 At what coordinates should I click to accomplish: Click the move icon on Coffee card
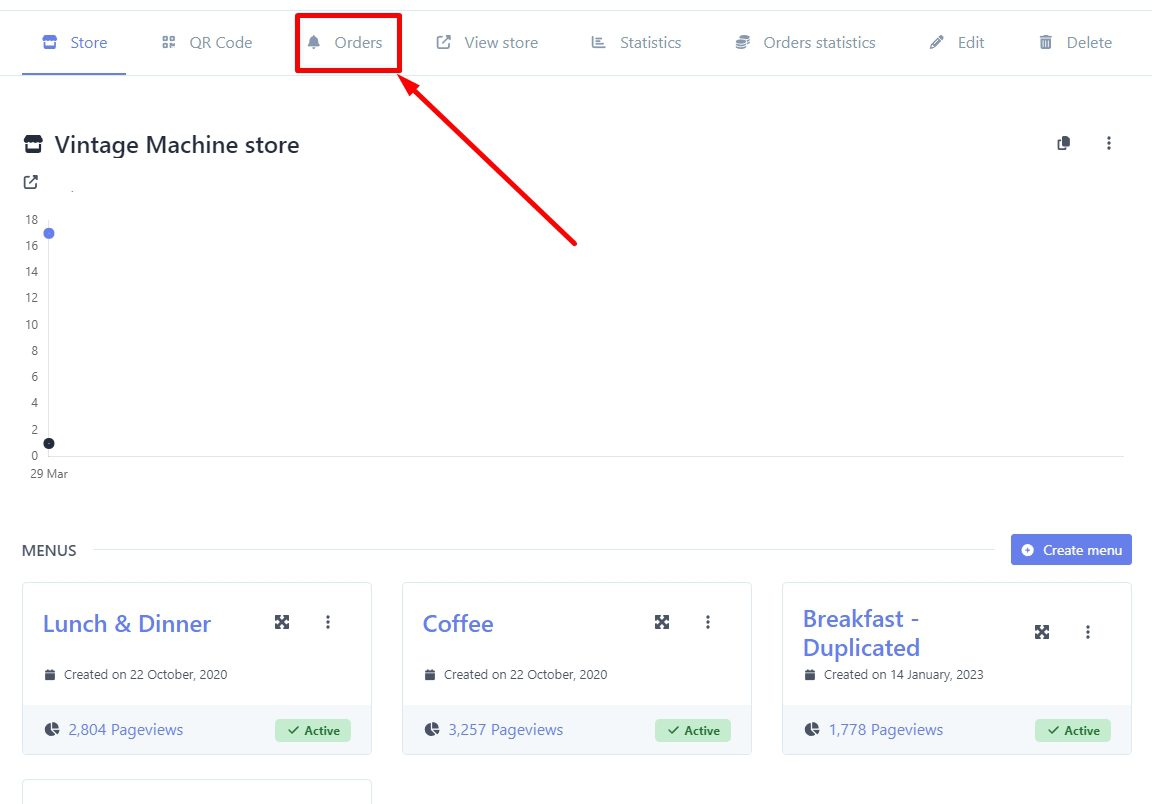(x=662, y=622)
